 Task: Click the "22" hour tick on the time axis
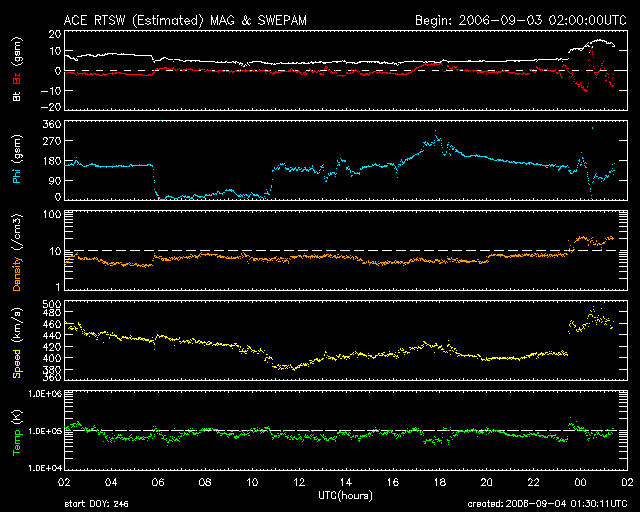[x=533, y=482]
